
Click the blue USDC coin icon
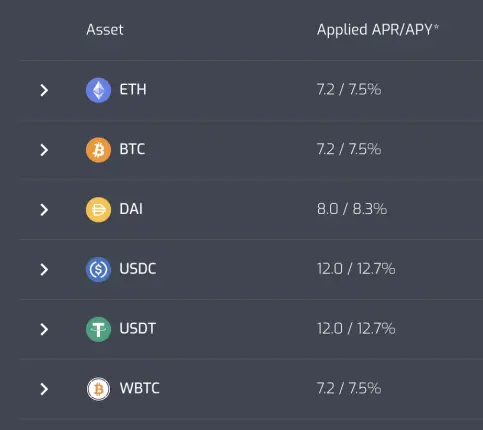click(x=98, y=269)
